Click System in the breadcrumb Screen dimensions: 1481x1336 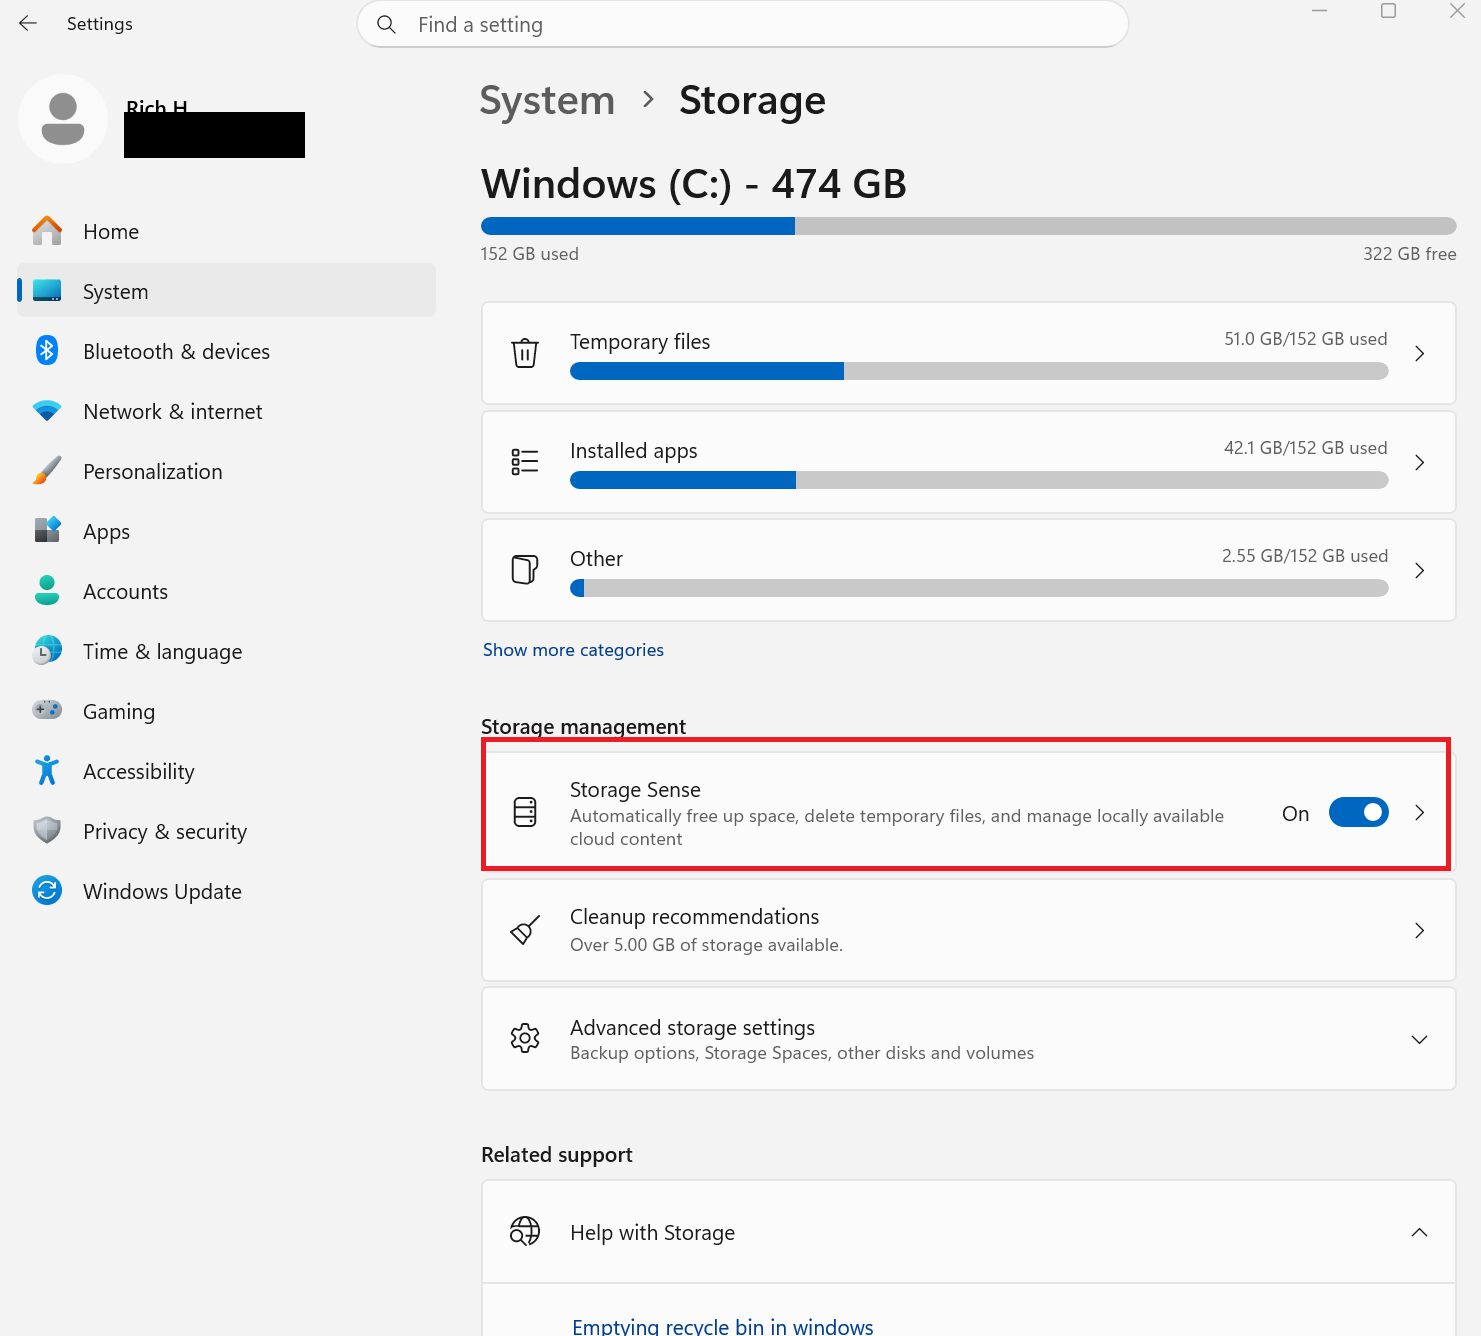click(547, 100)
